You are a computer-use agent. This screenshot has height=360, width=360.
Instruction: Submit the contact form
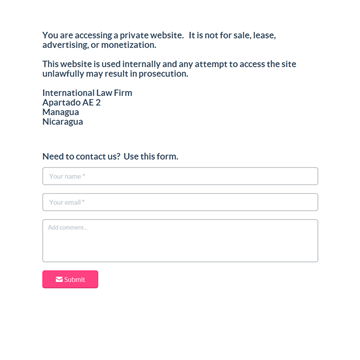70,279
